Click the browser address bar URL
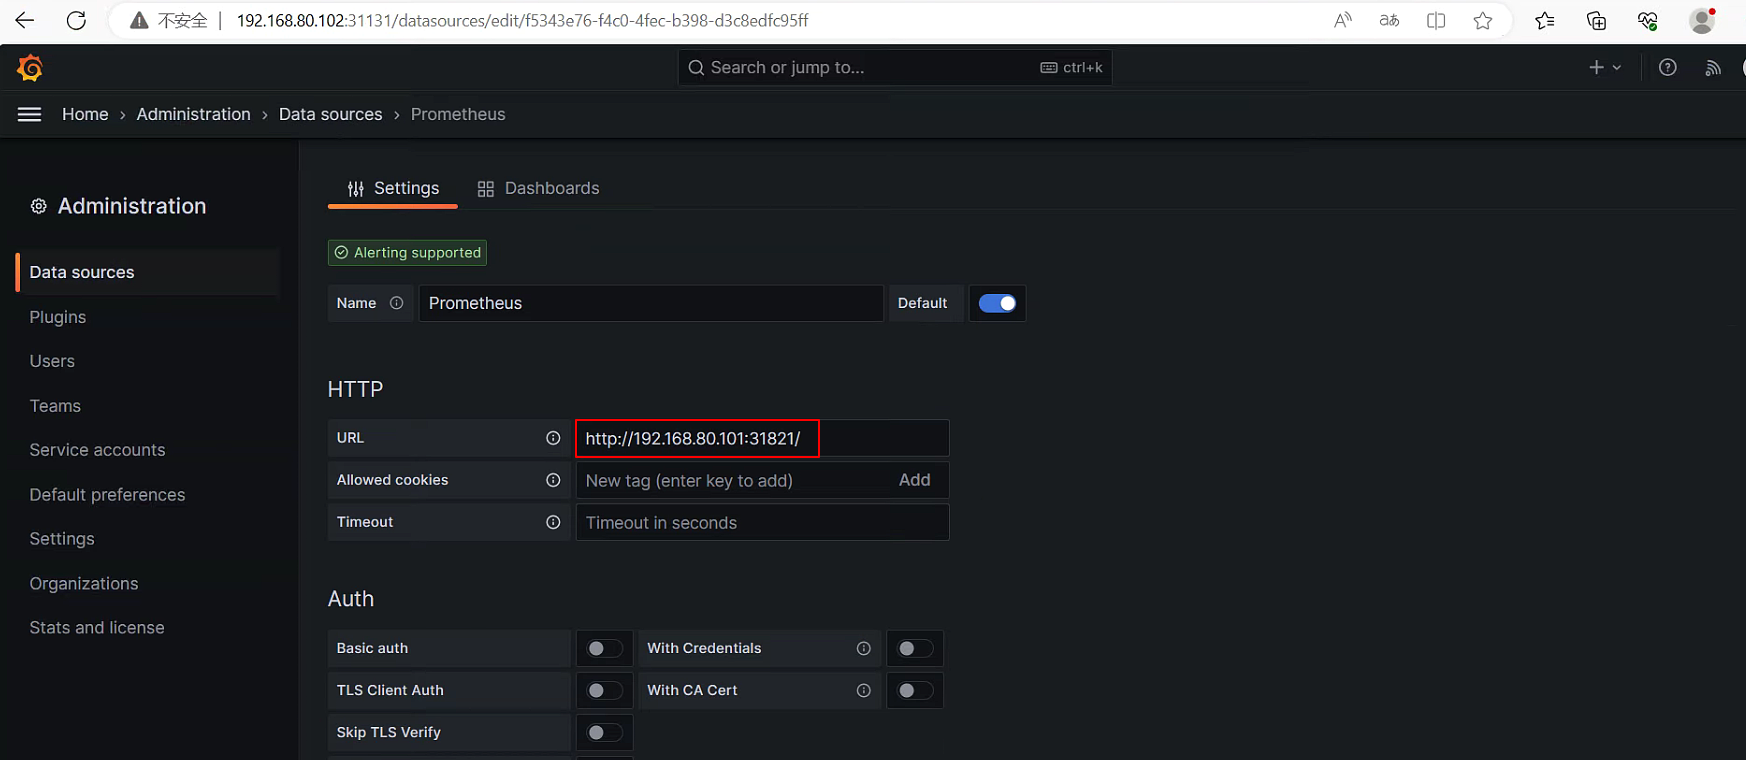This screenshot has height=760, width=1746. pos(522,21)
